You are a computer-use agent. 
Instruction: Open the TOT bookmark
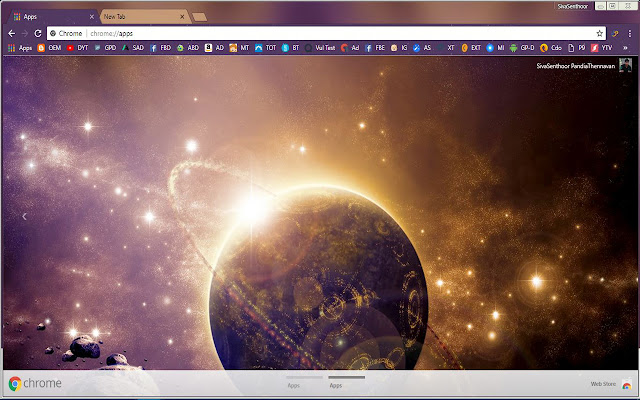pyautogui.click(x=266, y=48)
